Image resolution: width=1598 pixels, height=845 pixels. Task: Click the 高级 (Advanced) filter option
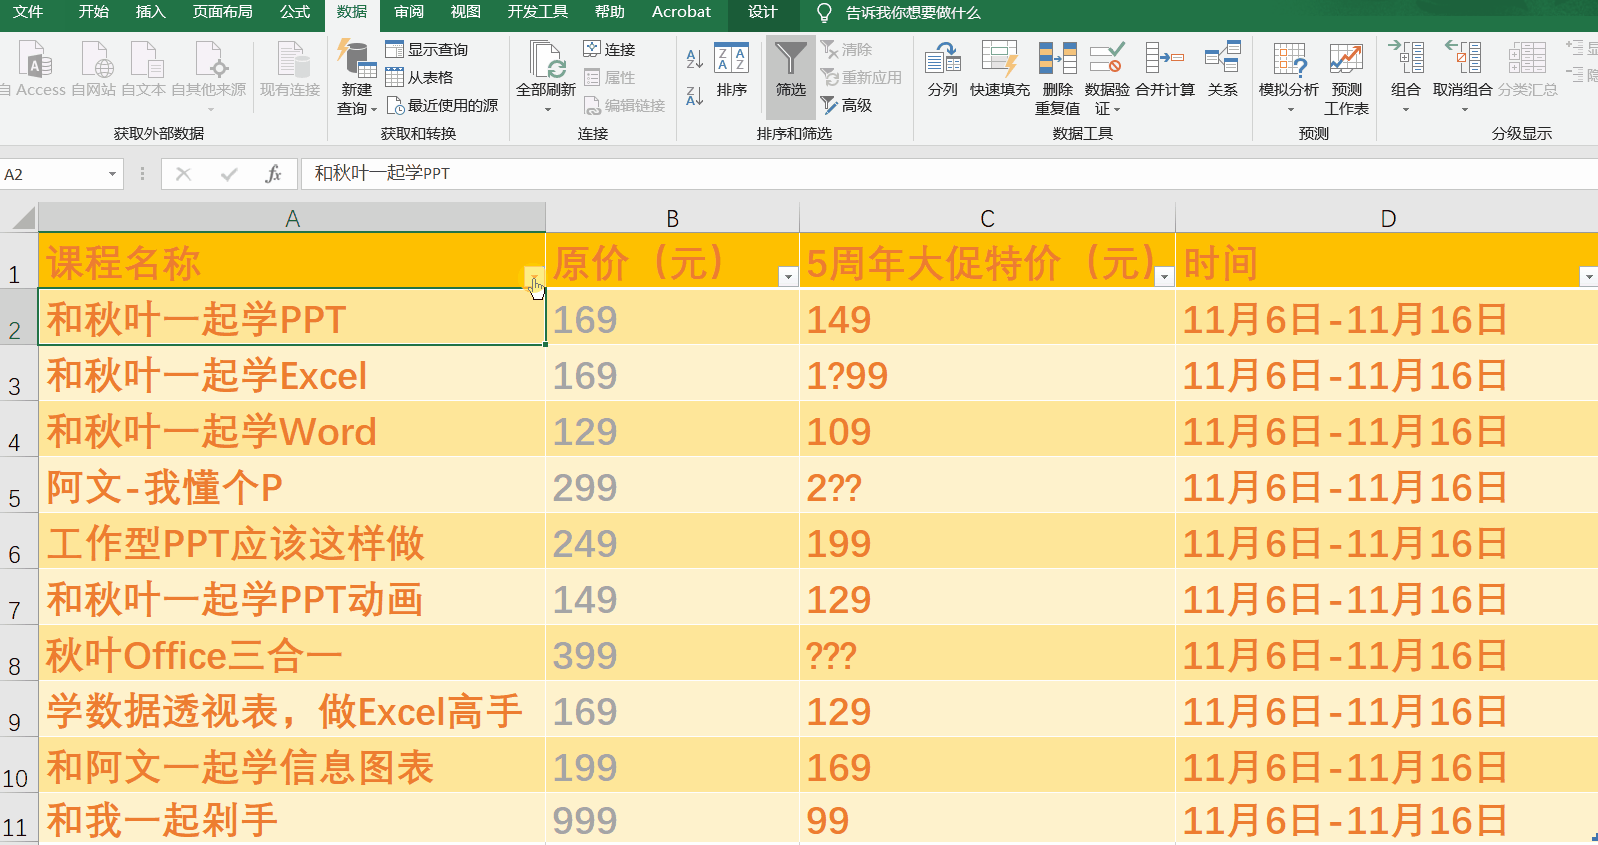click(x=846, y=105)
